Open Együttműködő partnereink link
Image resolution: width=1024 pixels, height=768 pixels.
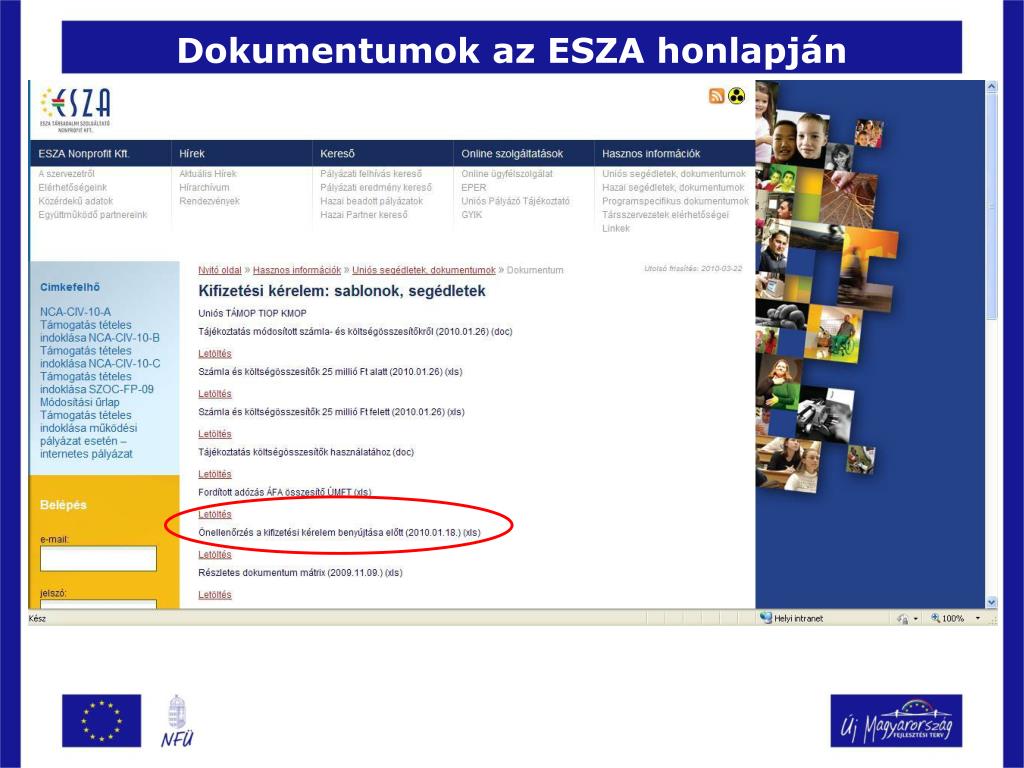pos(93,215)
